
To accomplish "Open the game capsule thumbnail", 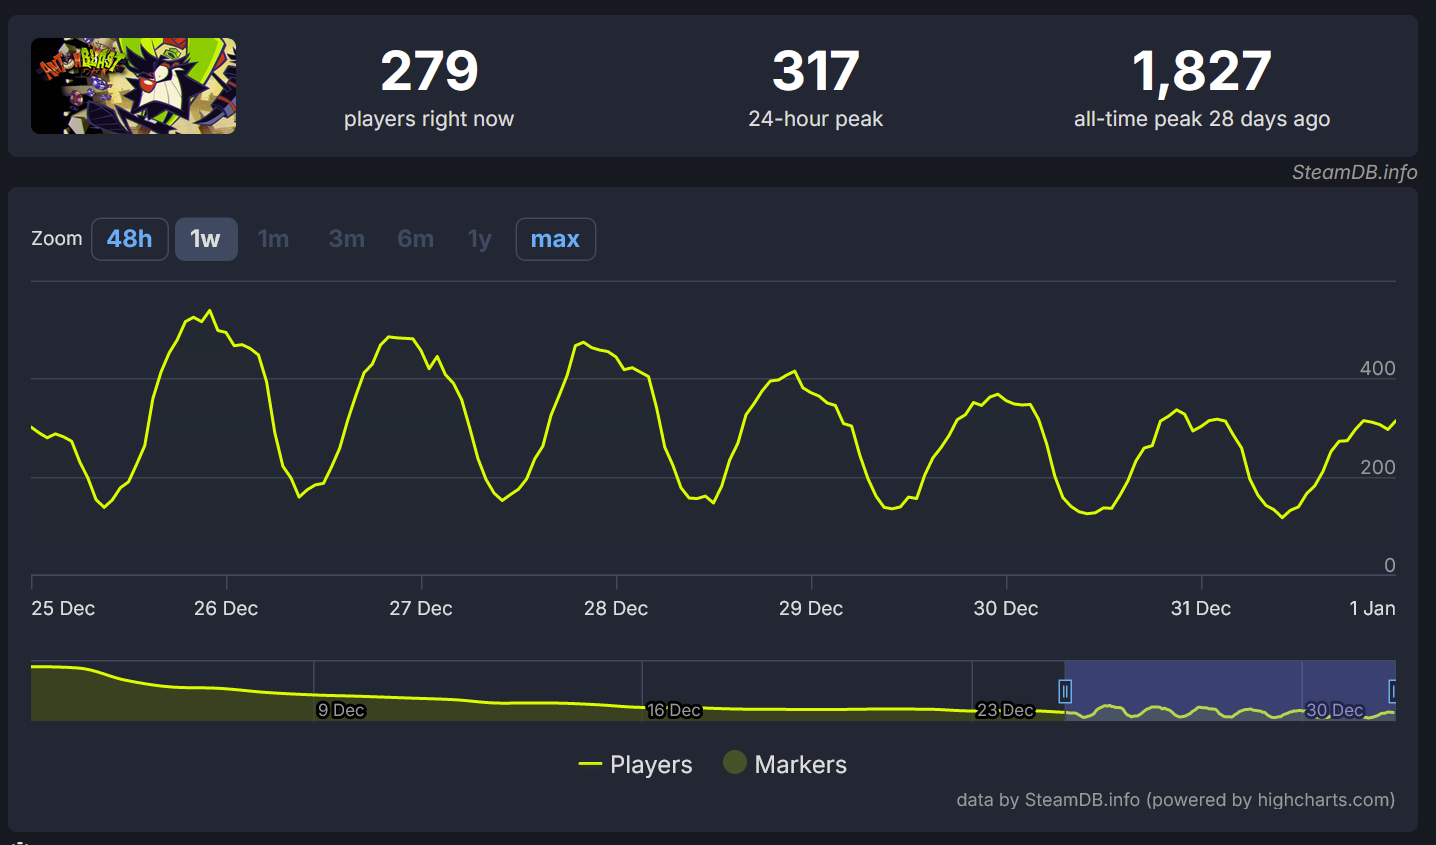I will click(x=134, y=86).
